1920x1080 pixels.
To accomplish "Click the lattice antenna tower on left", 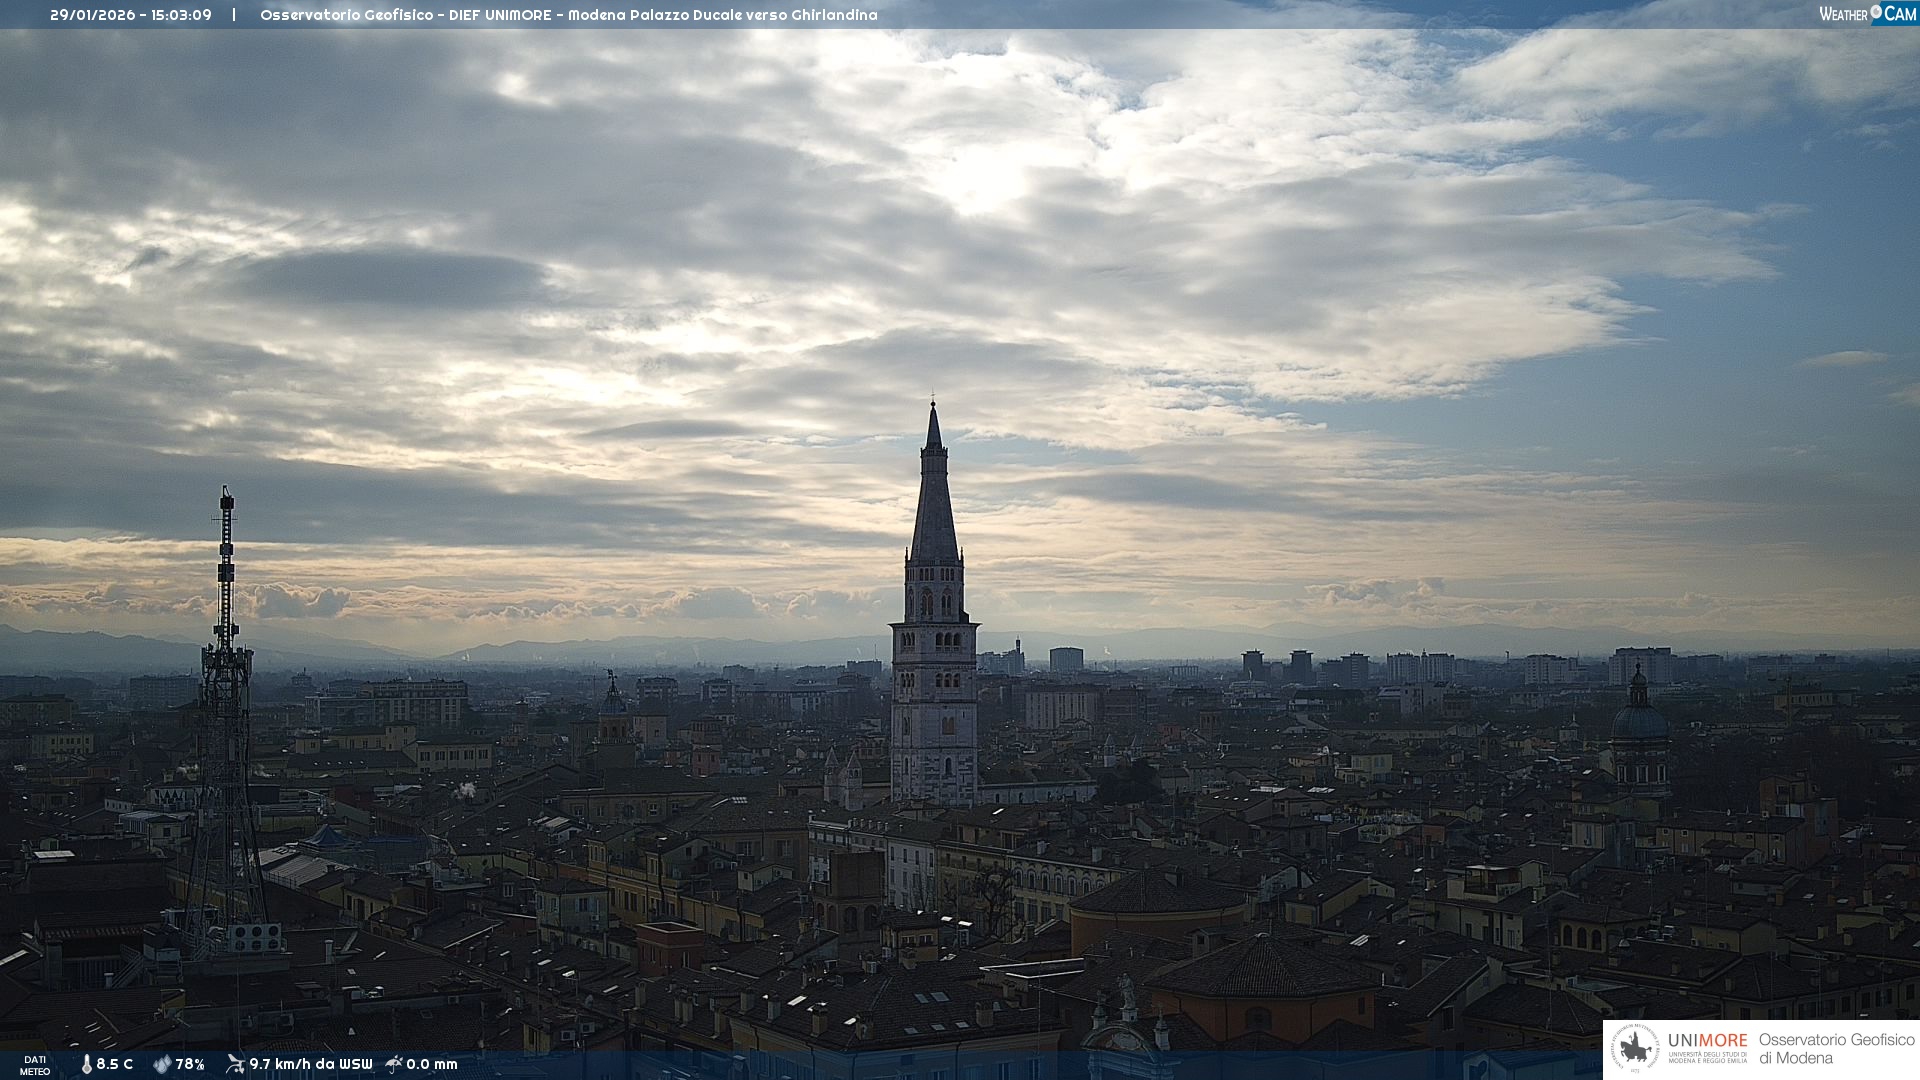I will 225,700.
